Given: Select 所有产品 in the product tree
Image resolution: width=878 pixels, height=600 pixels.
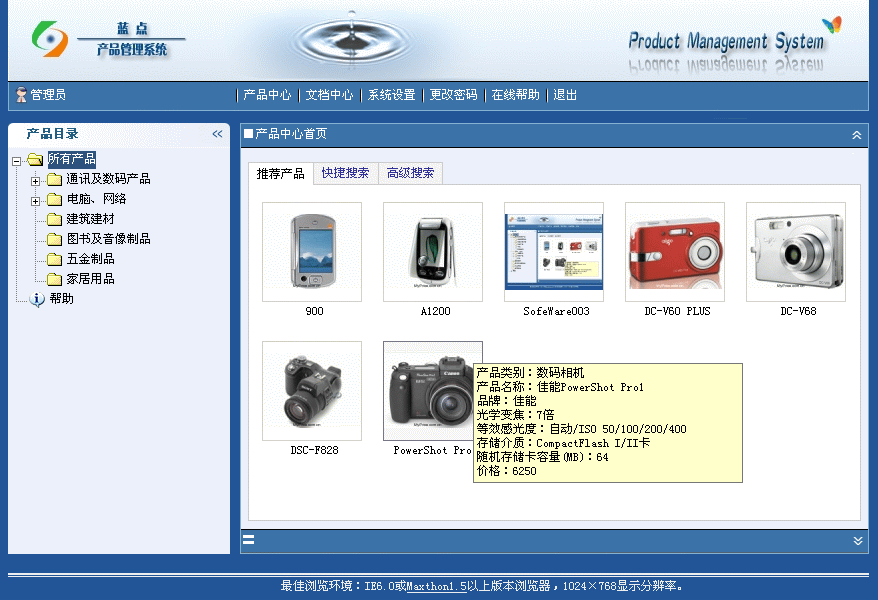Looking at the screenshot, I should (72, 159).
